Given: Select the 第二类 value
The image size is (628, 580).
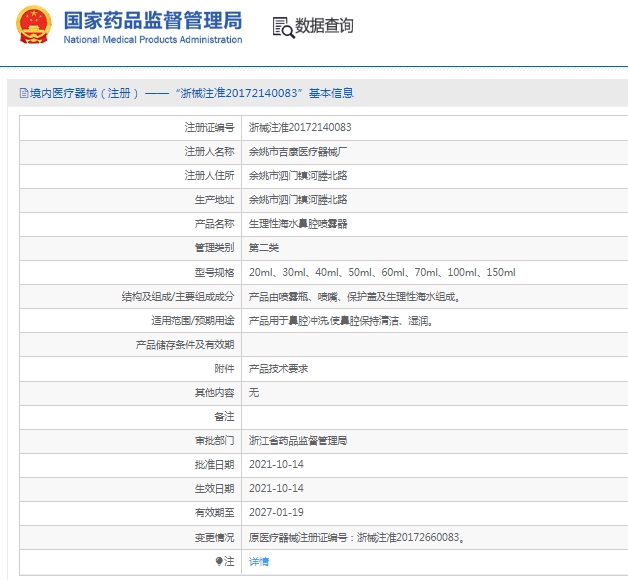Looking at the screenshot, I should [264, 248].
